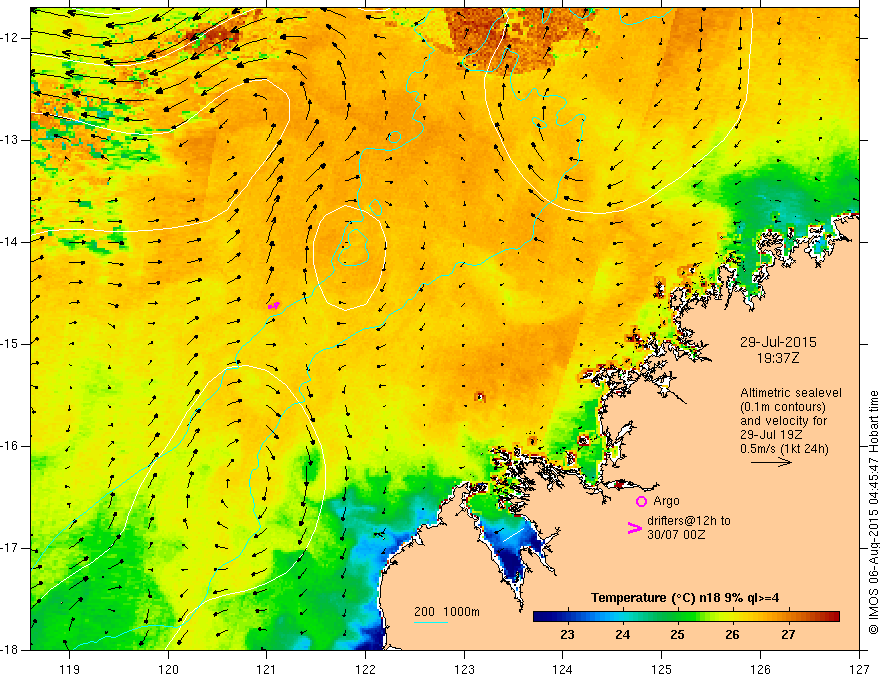Click longitude axis label 123

pyautogui.click(x=464, y=669)
